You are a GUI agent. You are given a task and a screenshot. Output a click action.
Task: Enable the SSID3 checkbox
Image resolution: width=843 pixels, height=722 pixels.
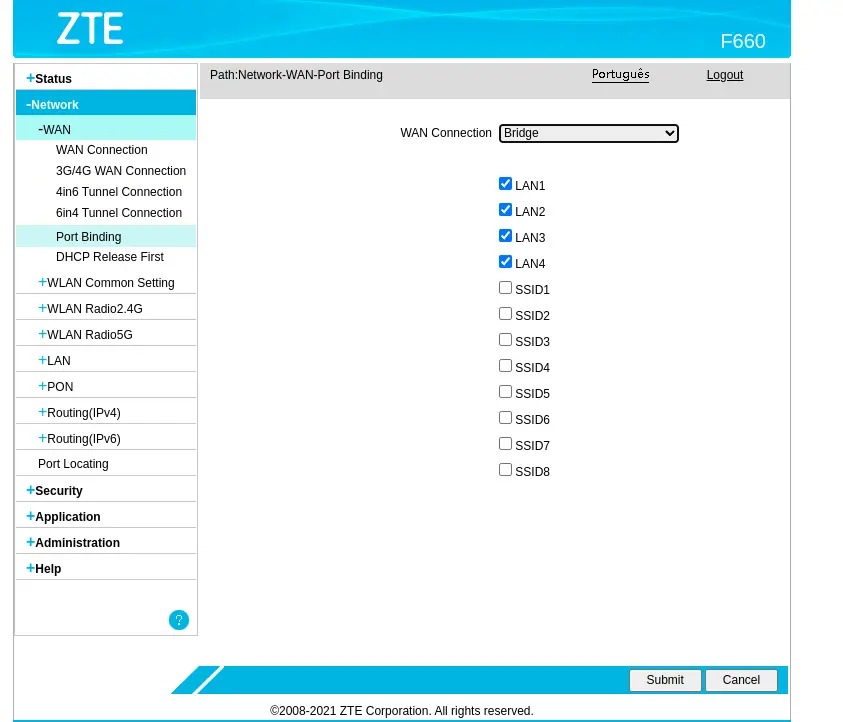point(505,340)
